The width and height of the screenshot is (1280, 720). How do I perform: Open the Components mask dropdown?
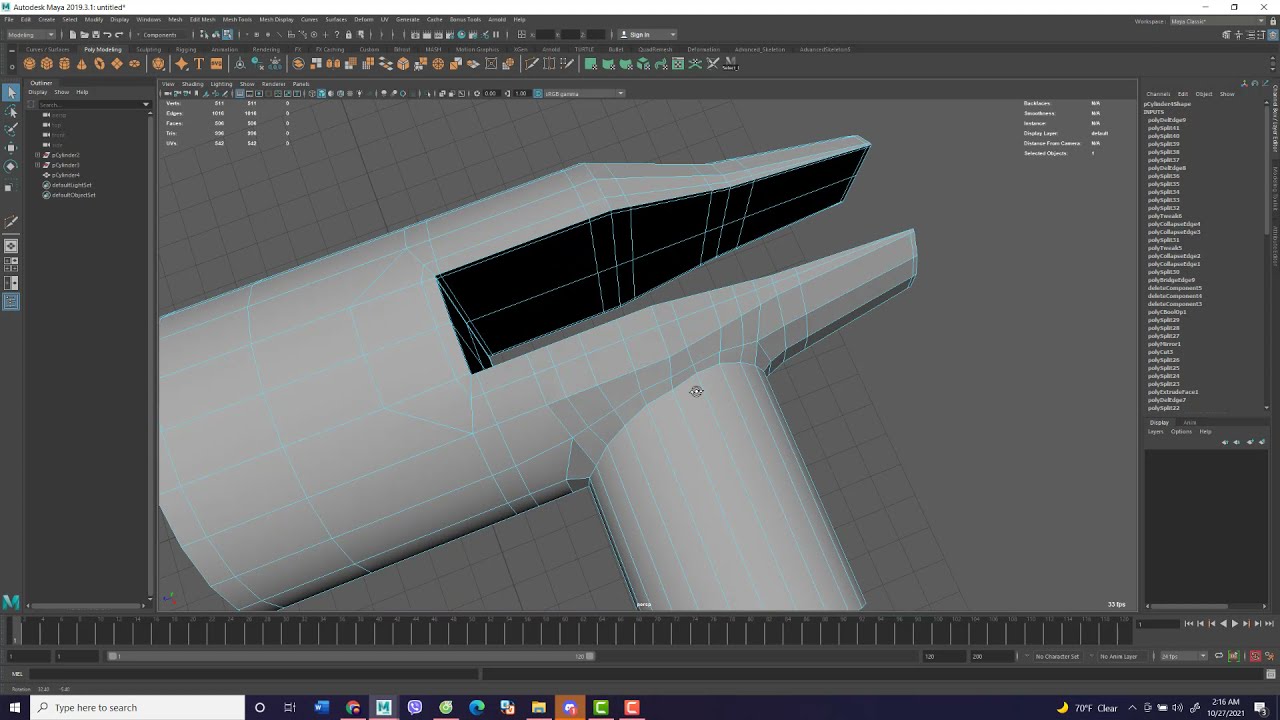[x=163, y=35]
